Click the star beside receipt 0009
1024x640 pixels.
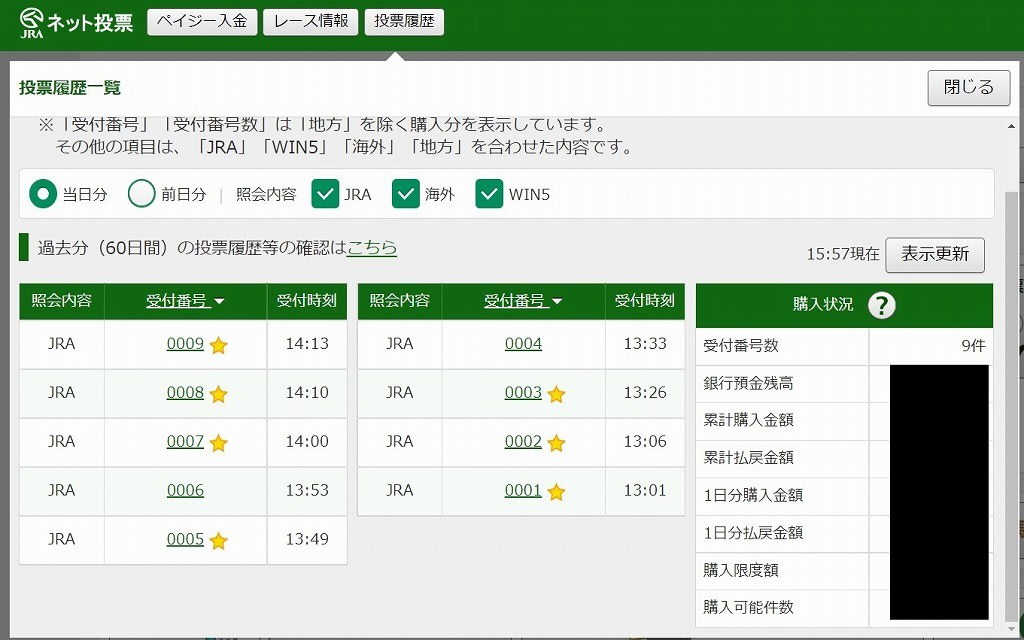(x=219, y=345)
